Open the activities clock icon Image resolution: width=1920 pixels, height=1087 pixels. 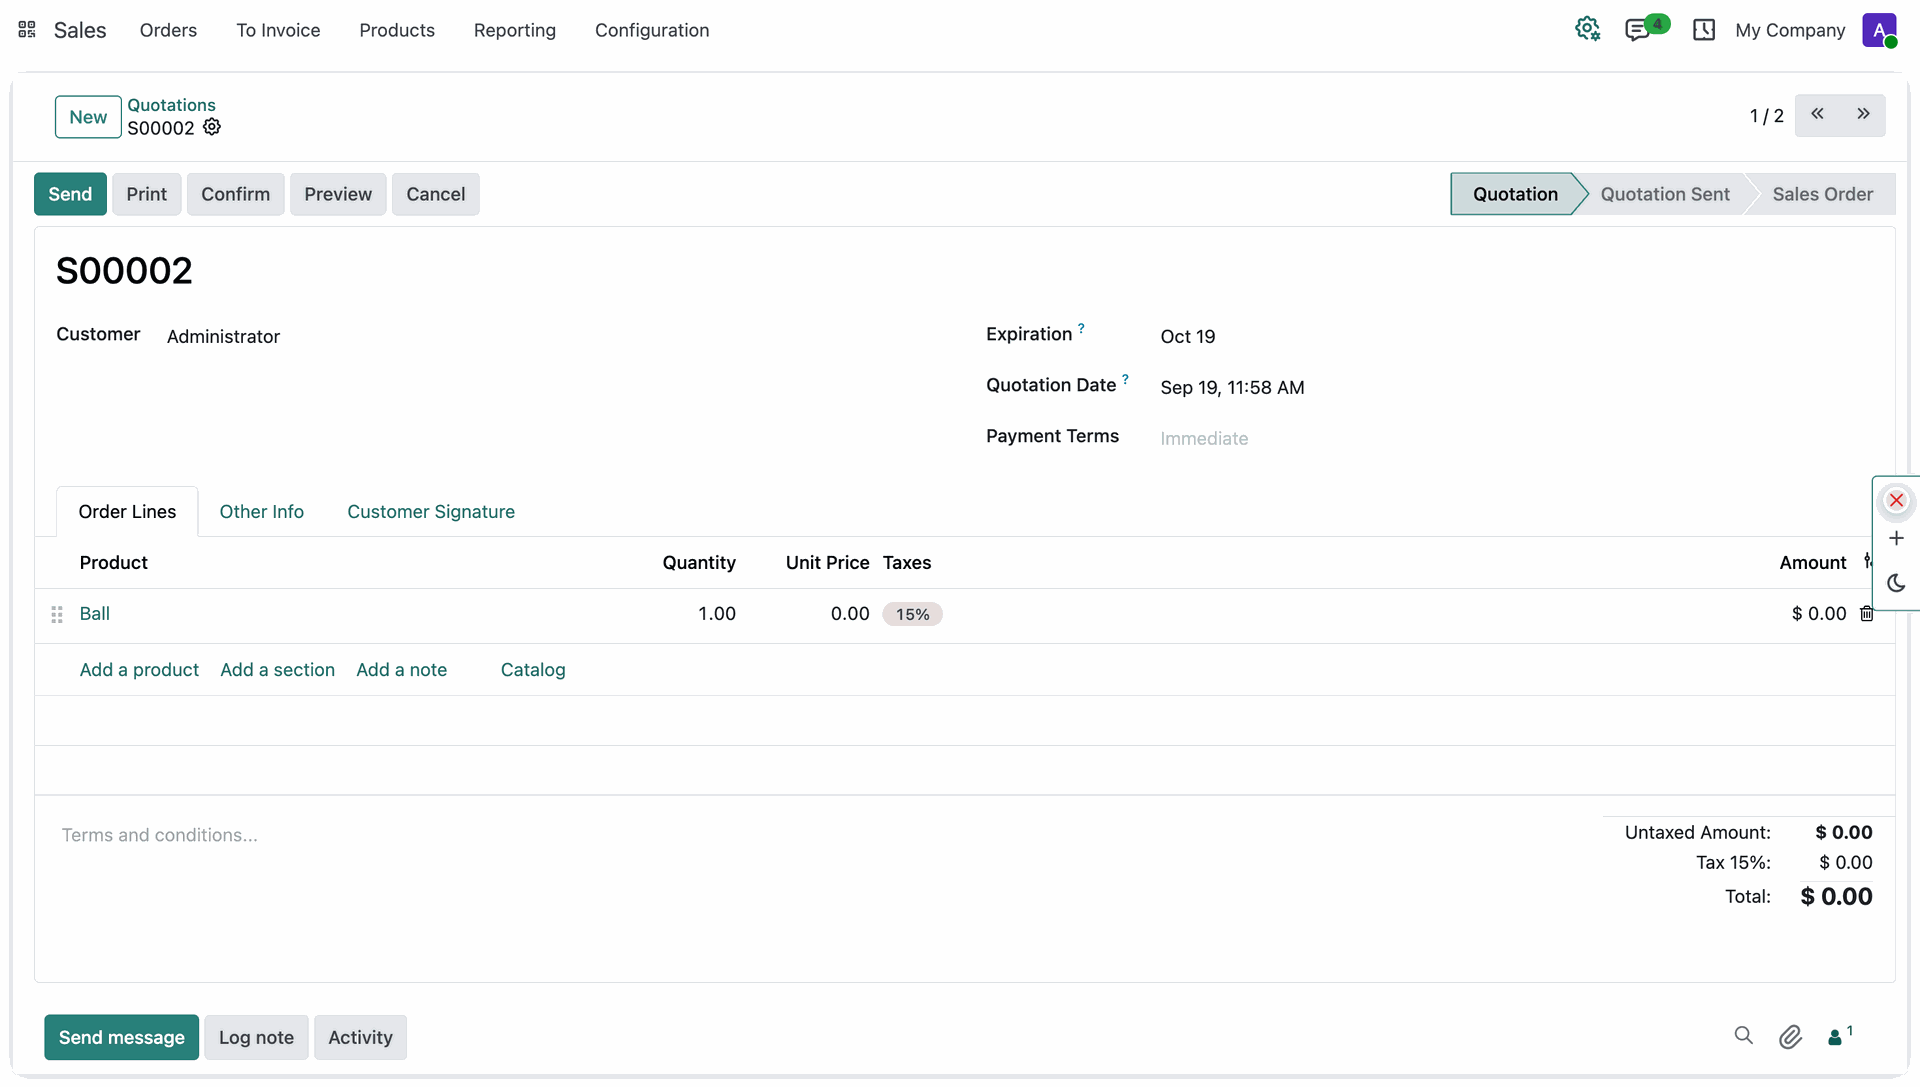1704,30
